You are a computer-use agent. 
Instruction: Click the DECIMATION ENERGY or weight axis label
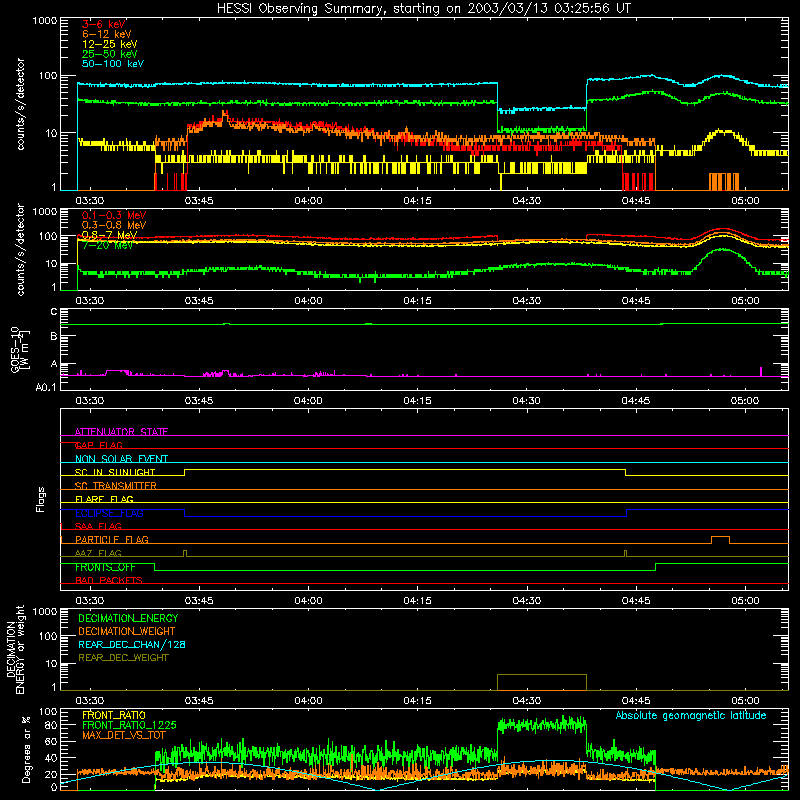click(15, 650)
